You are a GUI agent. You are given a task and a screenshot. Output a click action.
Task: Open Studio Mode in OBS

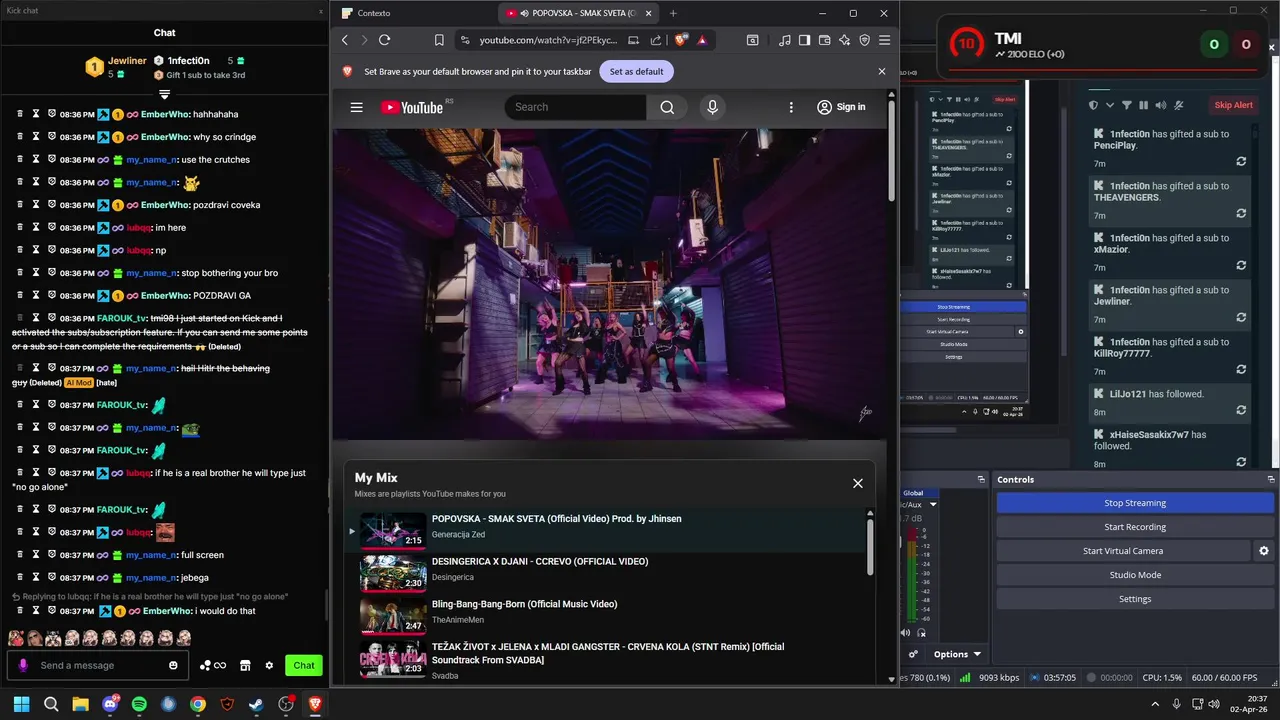(x=1135, y=575)
